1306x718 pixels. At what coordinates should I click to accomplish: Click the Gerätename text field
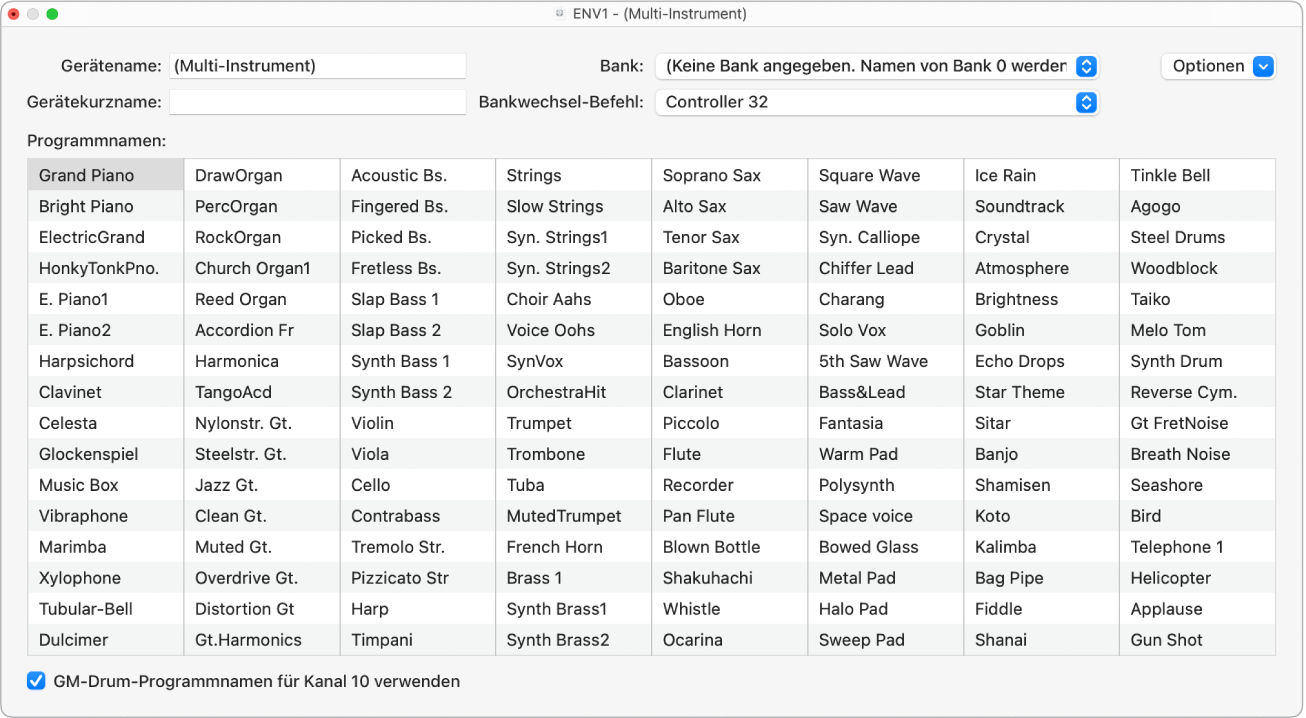[x=317, y=66]
